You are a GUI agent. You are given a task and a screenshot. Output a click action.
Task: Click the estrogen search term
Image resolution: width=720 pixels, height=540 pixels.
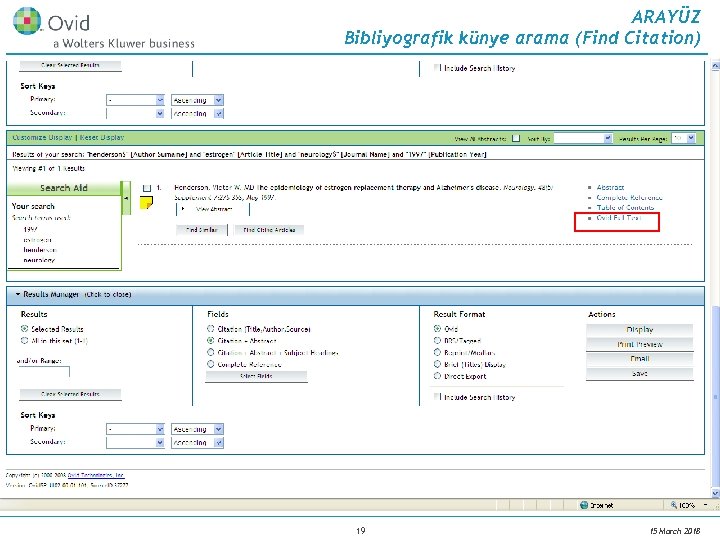pyautogui.click(x=38, y=240)
